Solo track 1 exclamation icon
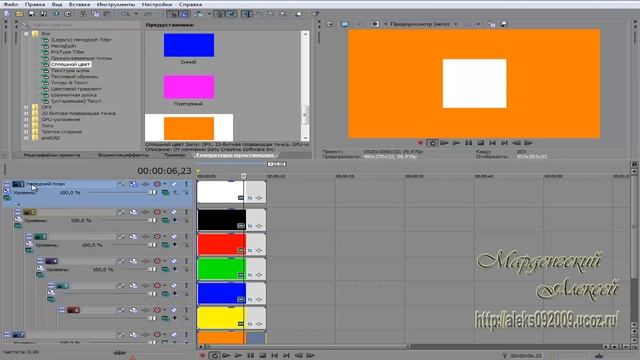 [x=186, y=184]
